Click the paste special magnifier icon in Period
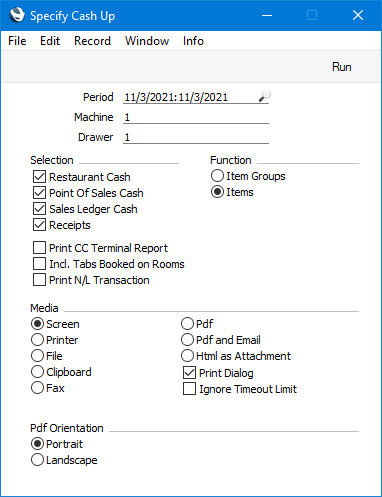Screen dimensions: 382x497 click(x=265, y=96)
